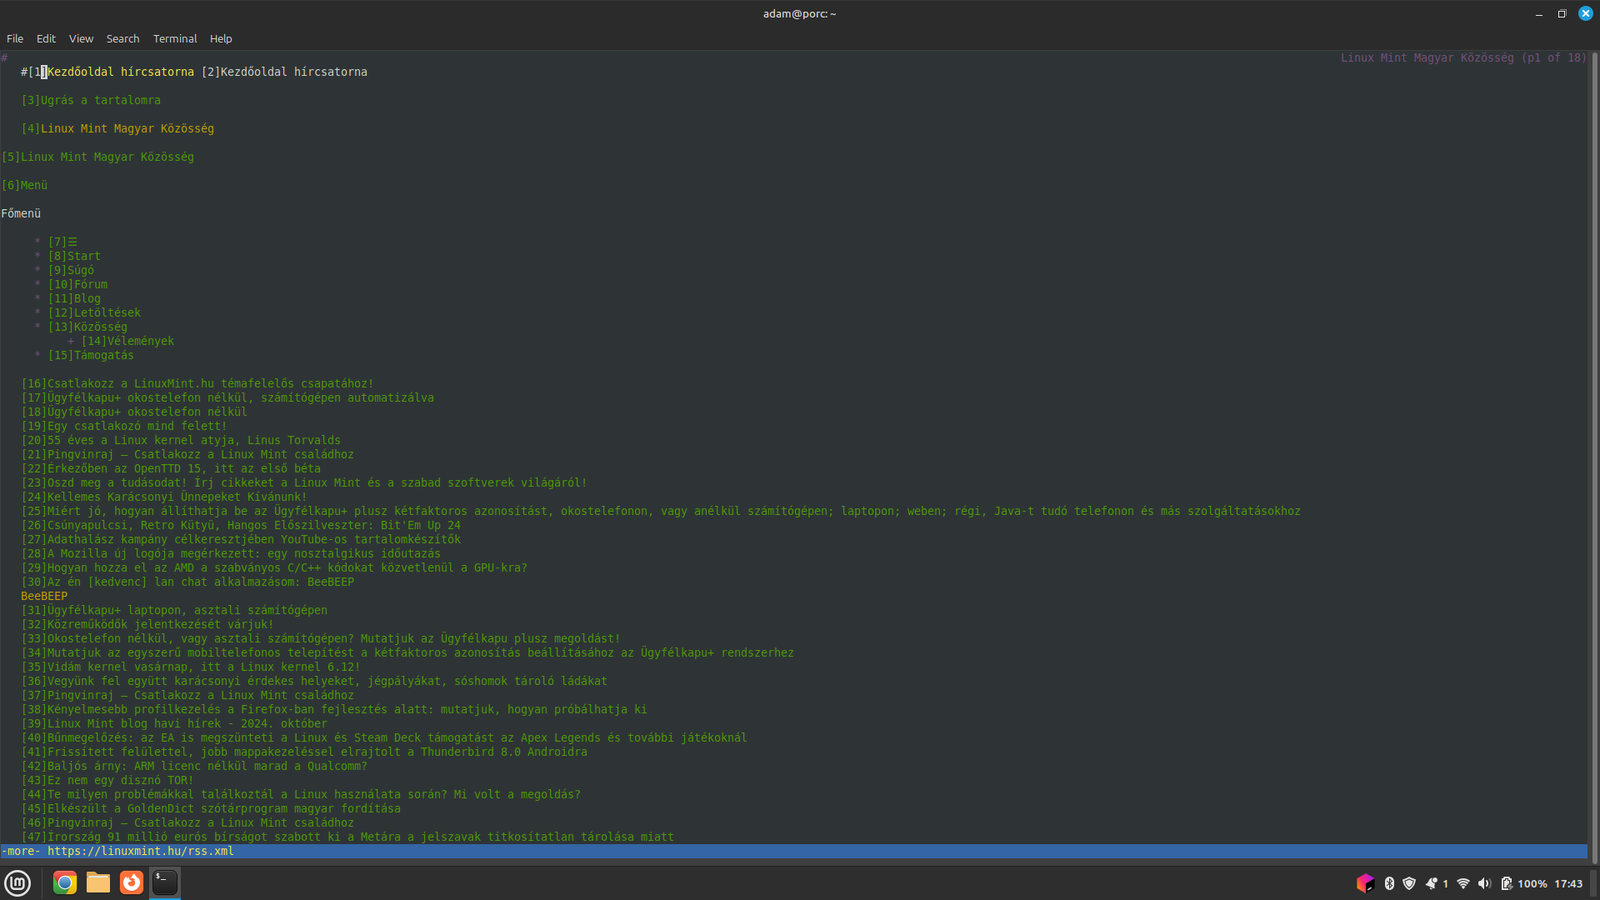Open the [13]Közösség link
The width and height of the screenshot is (1600, 900).
pos(88,327)
